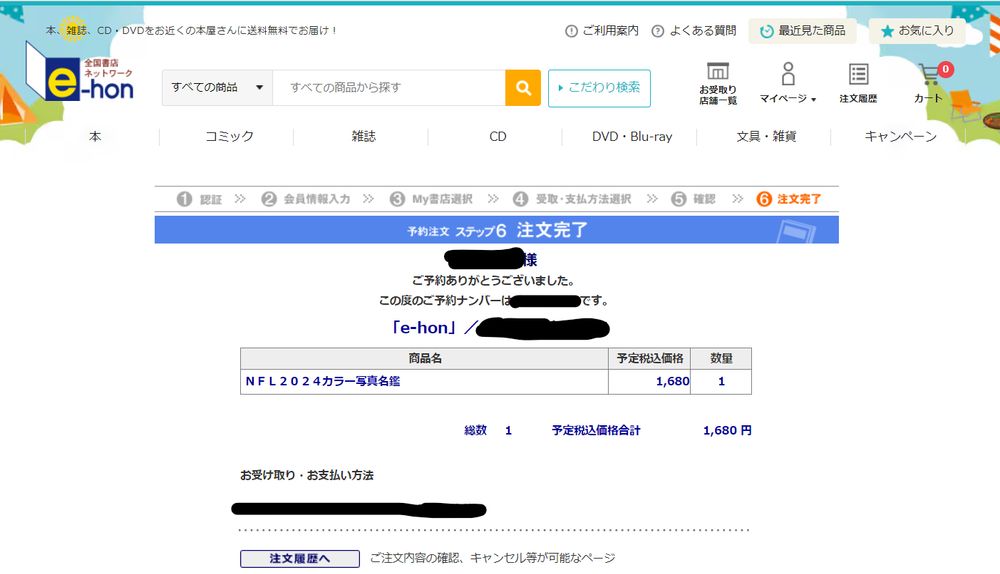Click the こだわり検索 button

point(599,88)
